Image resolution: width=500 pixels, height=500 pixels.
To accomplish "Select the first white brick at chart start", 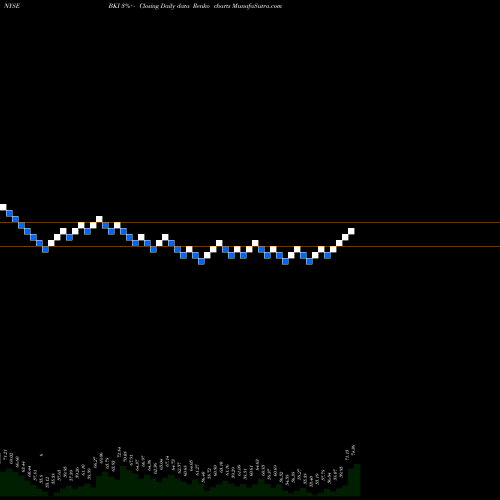I will [3, 207].
